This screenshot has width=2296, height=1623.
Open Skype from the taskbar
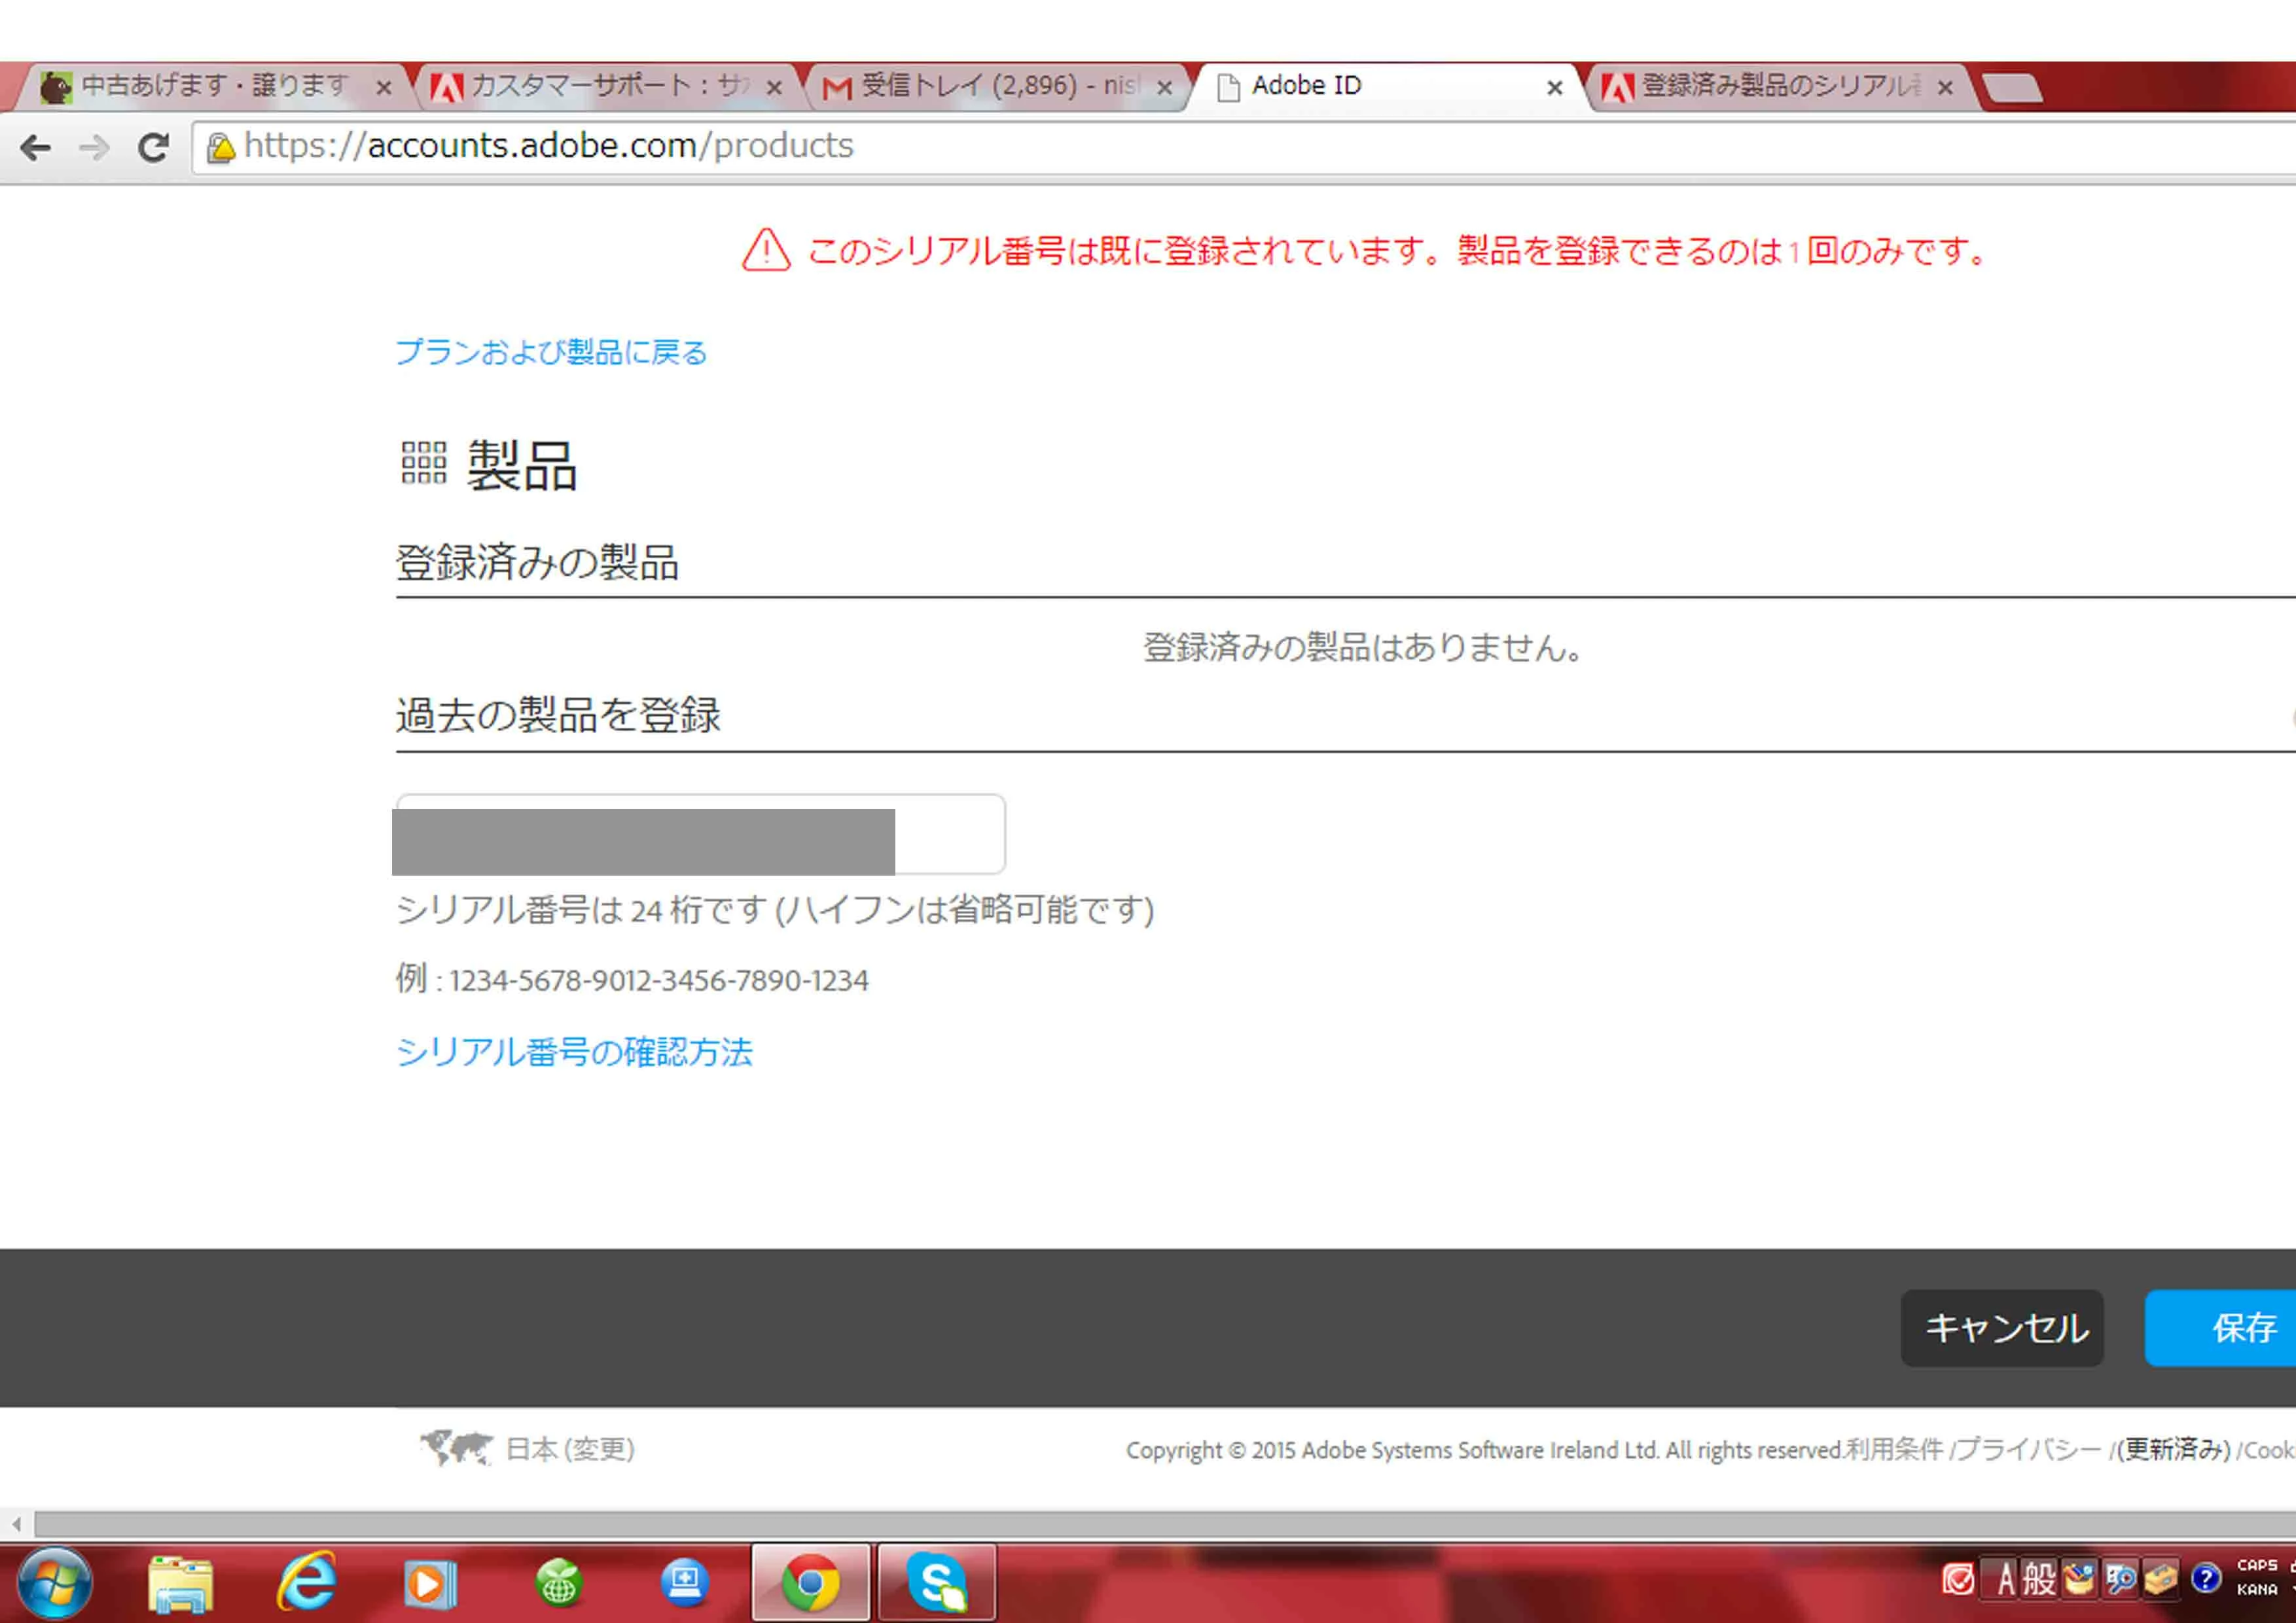click(937, 1583)
